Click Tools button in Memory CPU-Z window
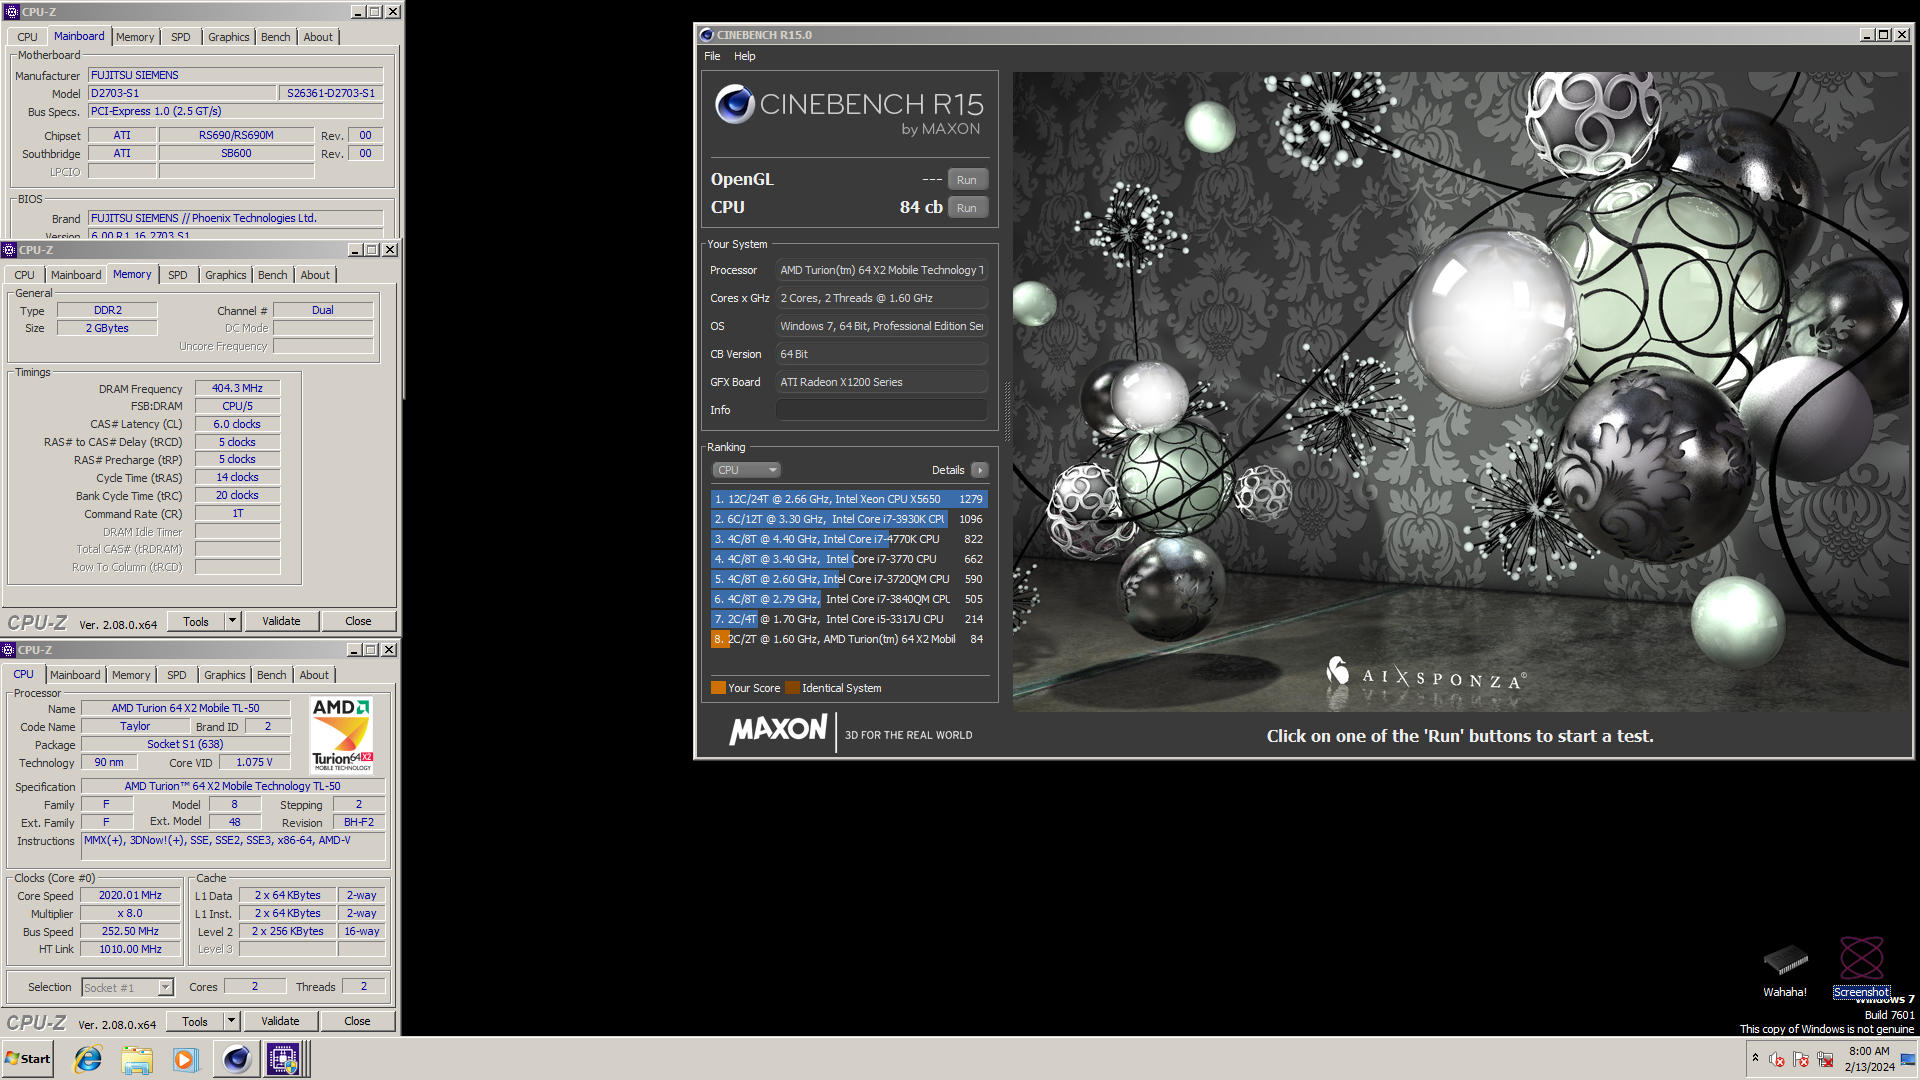 196,622
